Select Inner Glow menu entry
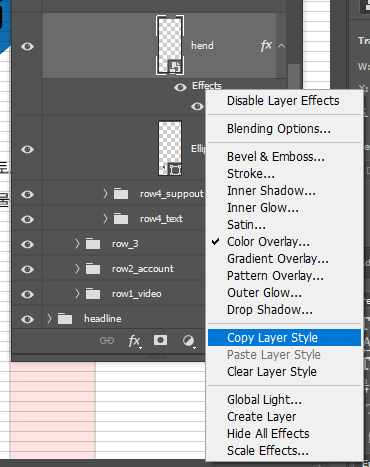This screenshot has height=467, width=370. pyautogui.click(x=284, y=208)
